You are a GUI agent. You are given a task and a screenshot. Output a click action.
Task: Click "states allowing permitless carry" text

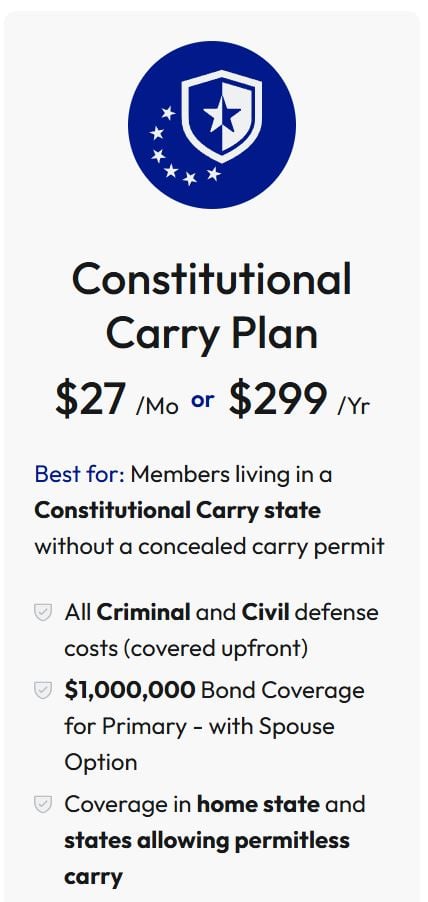click(x=207, y=859)
